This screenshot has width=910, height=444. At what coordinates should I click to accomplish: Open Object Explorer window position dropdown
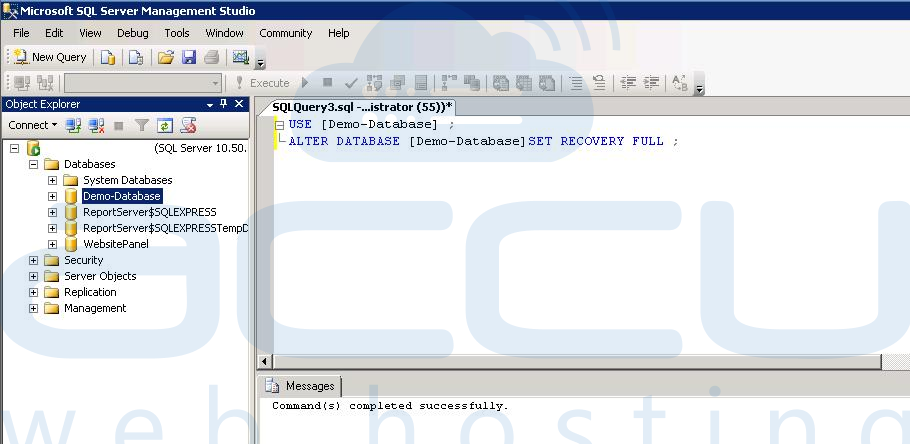210,104
